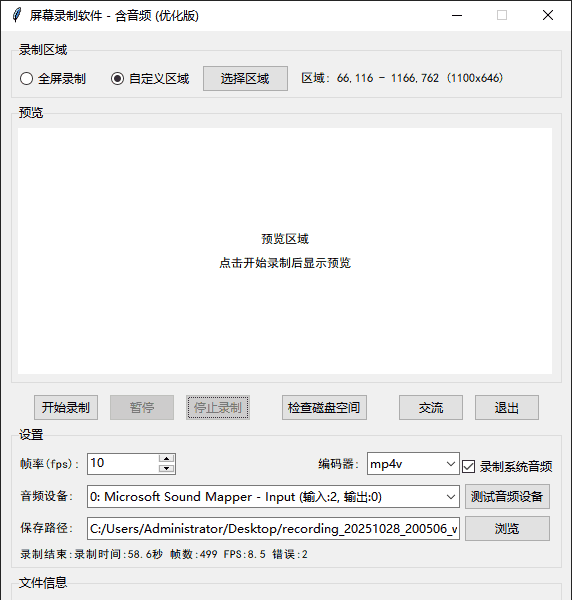Click the white preview area canvas
The width and height of the screenshot is (572, 600).
(x=285, y=251)
